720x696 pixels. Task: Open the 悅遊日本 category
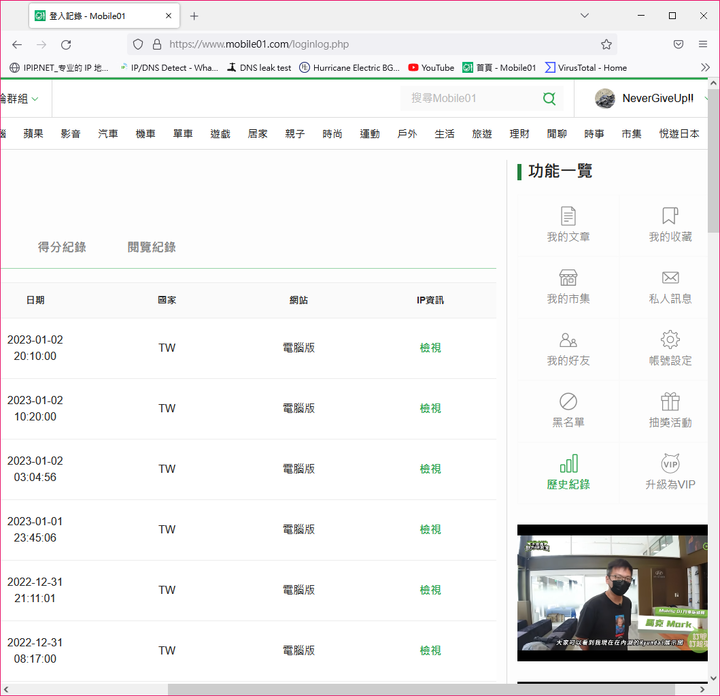point(679,134)
